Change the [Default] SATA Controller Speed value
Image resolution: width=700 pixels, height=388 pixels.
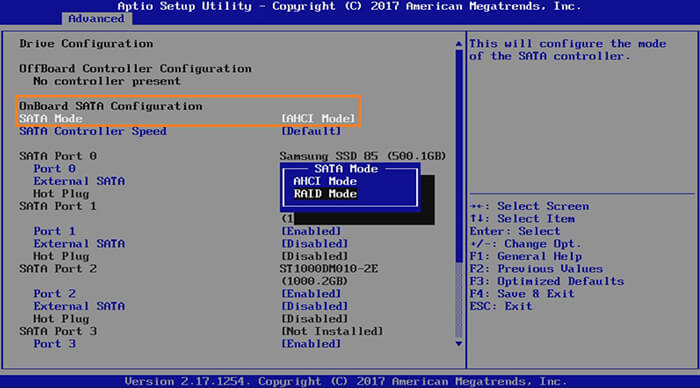311,131
